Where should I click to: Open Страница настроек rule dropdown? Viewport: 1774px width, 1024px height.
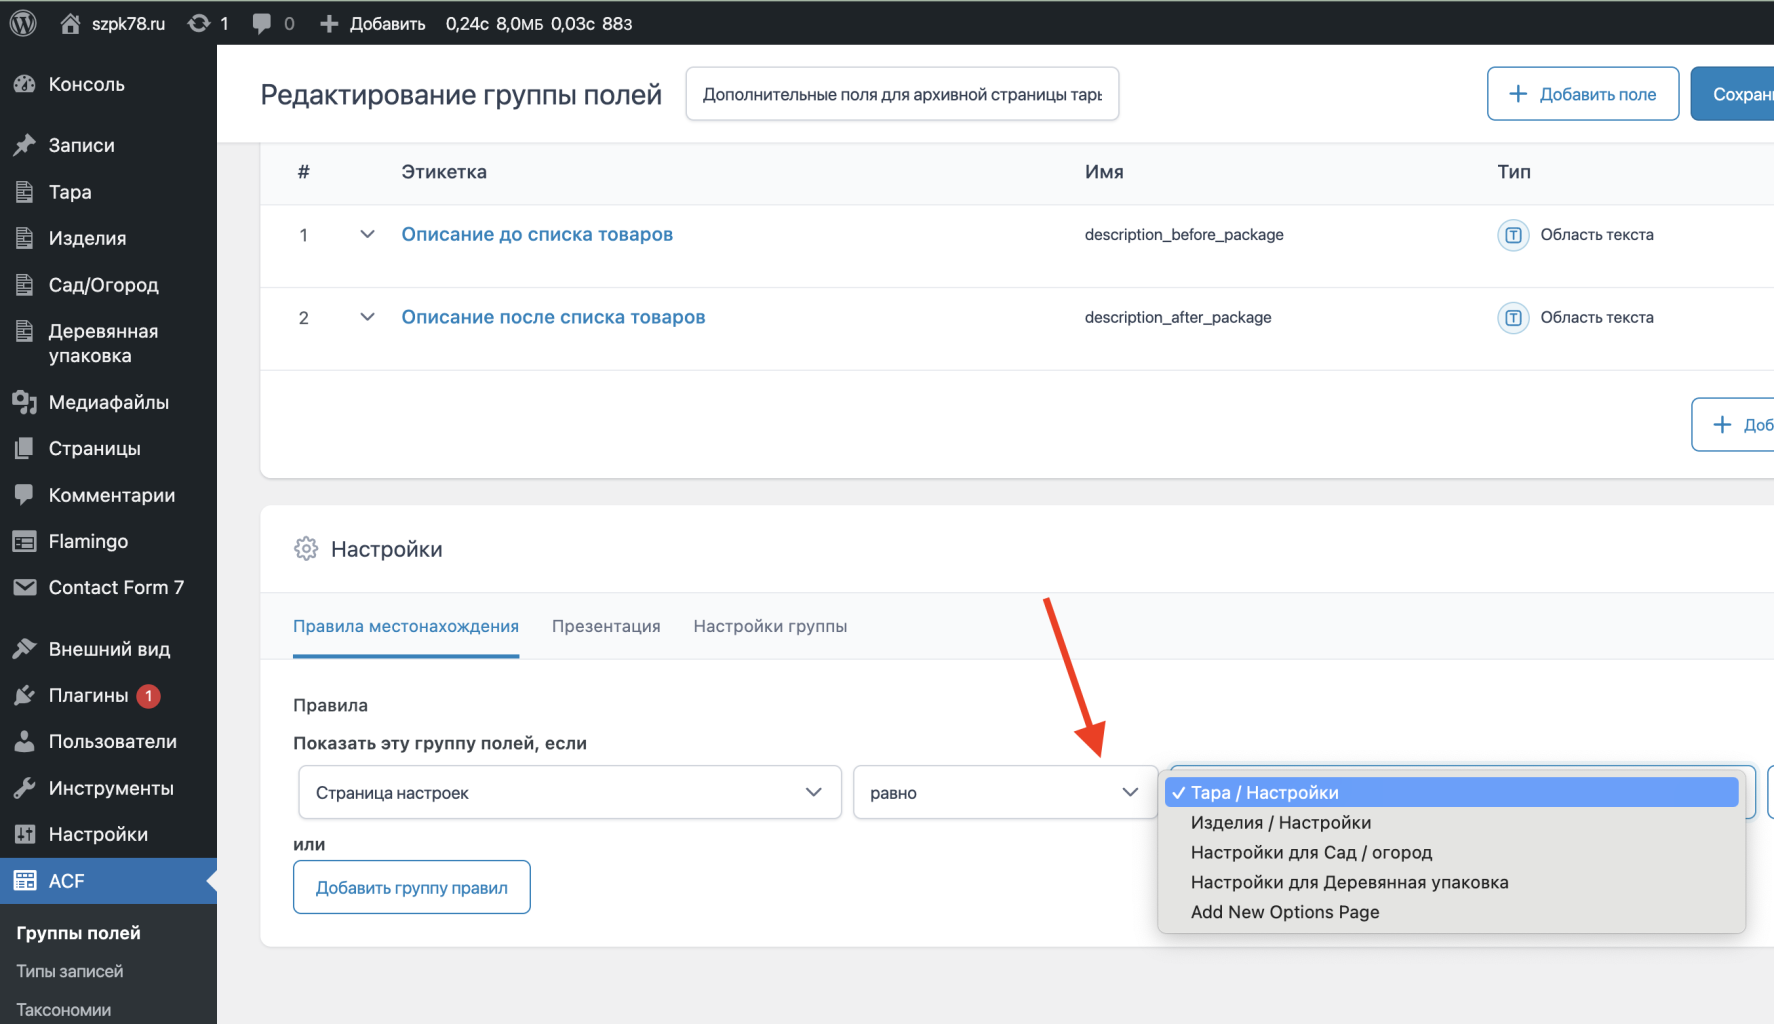click(569, 792)
